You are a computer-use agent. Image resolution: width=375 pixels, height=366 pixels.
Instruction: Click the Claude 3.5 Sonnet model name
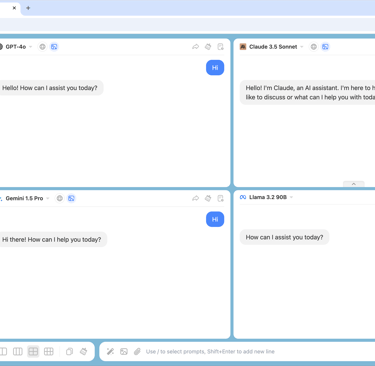tap(273, 47)
